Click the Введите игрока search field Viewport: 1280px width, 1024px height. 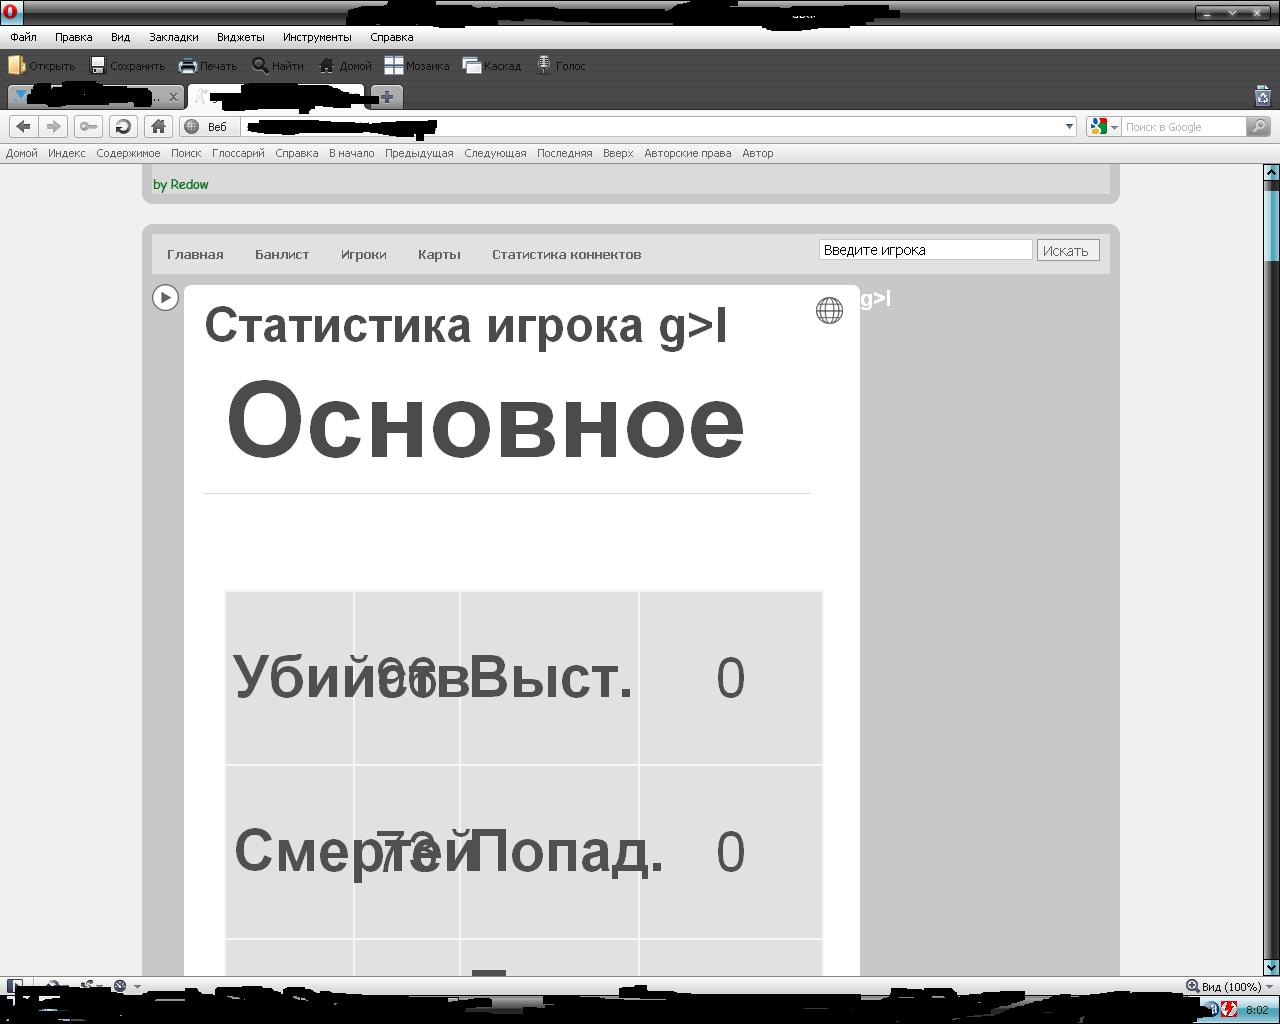point(925,250)
